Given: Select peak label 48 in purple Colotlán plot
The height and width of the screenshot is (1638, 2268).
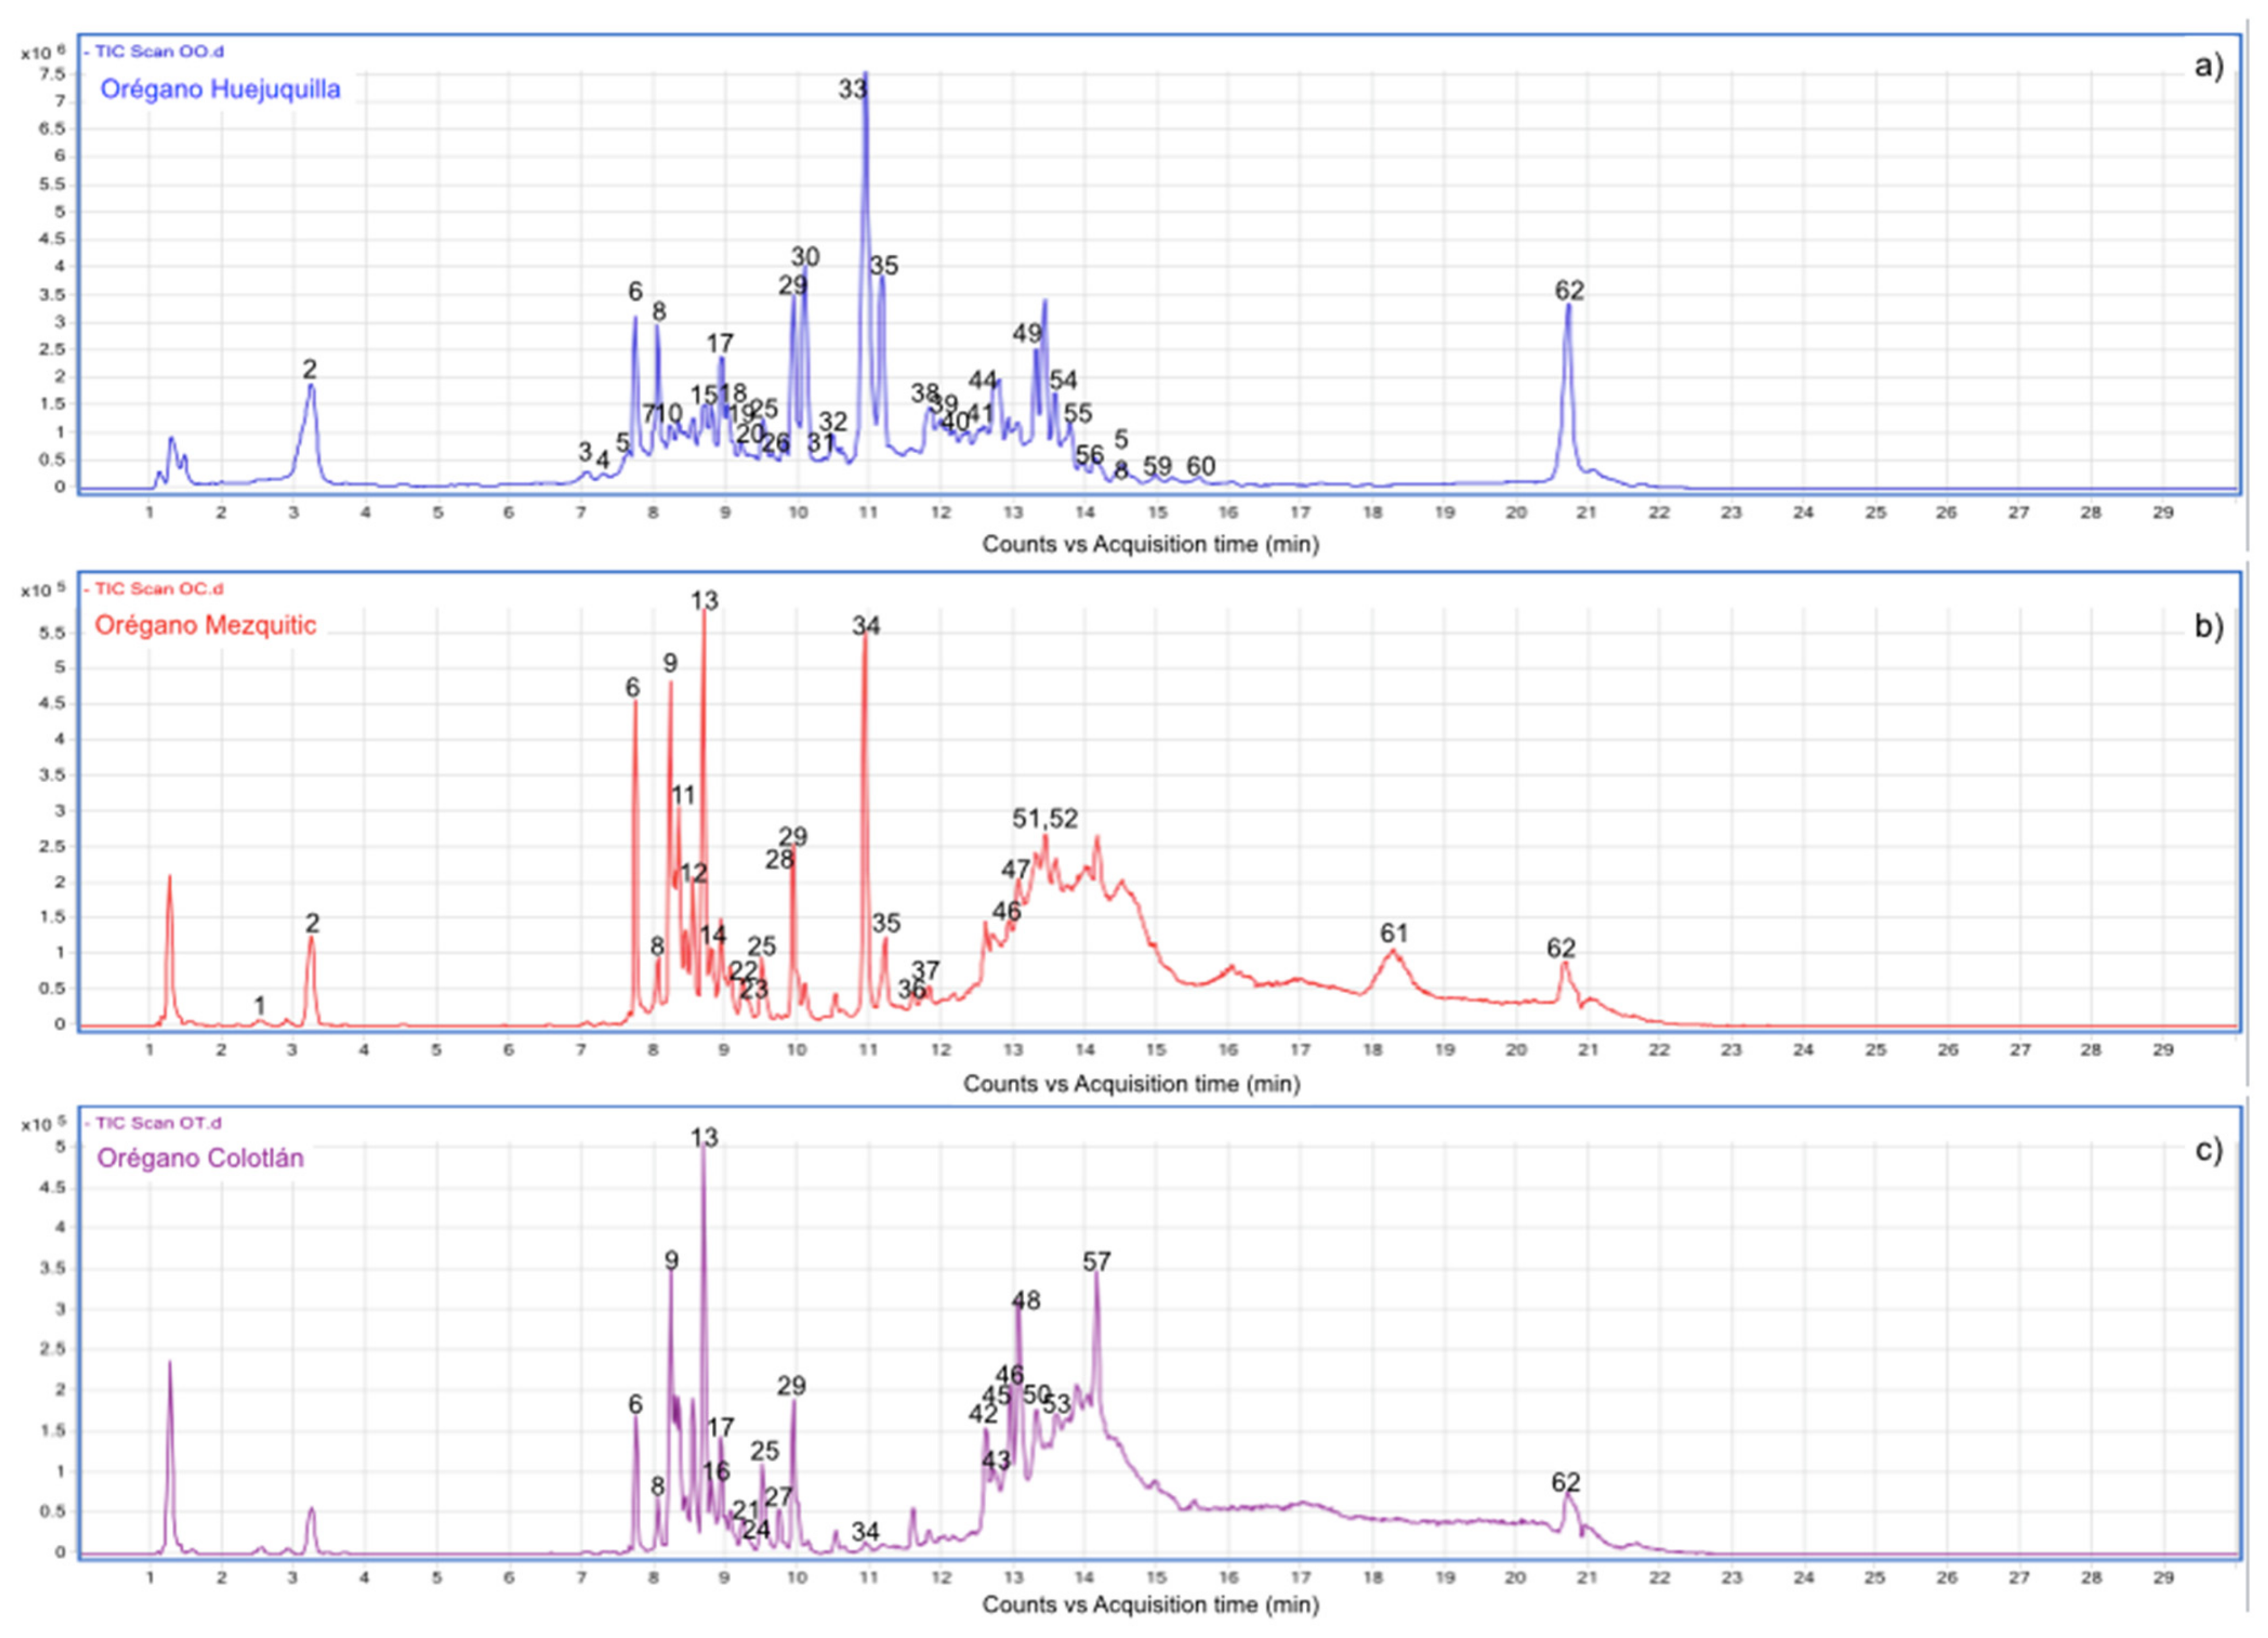Looking at the screenshot, I should click(x=1026, y=1300).
